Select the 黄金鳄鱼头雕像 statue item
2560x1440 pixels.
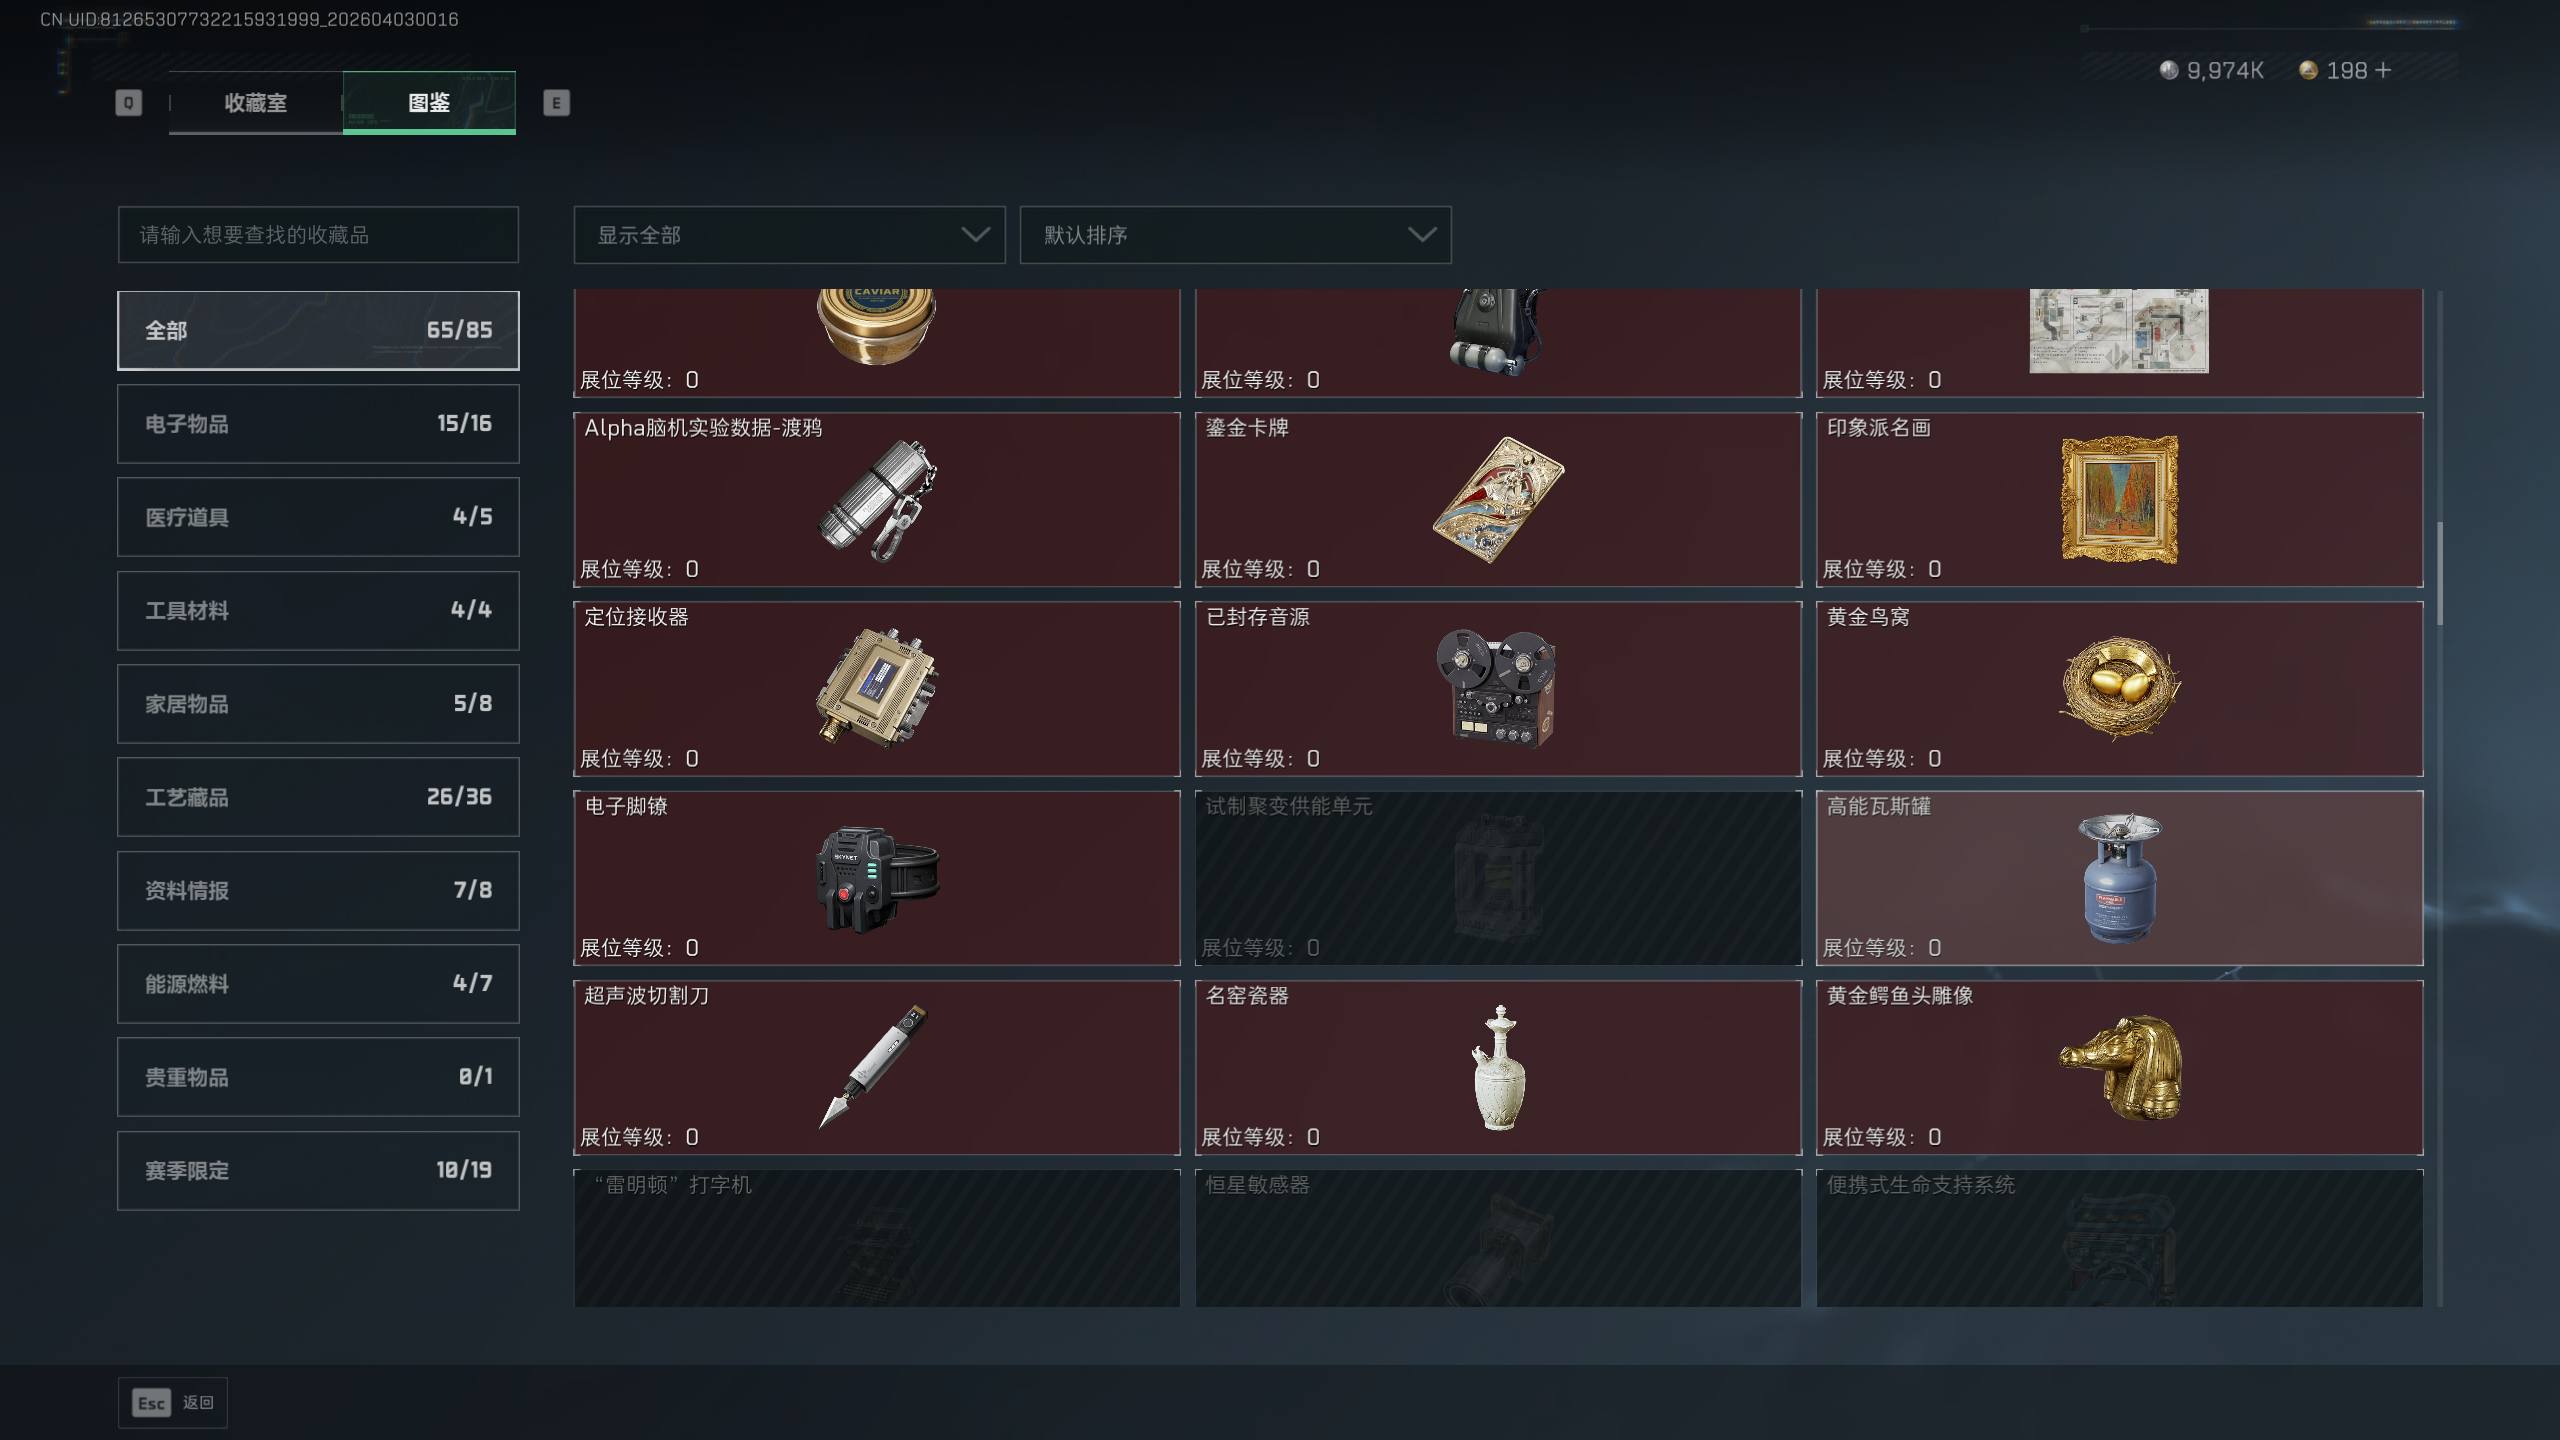pyautogui.click(x=2119, y=1067)
